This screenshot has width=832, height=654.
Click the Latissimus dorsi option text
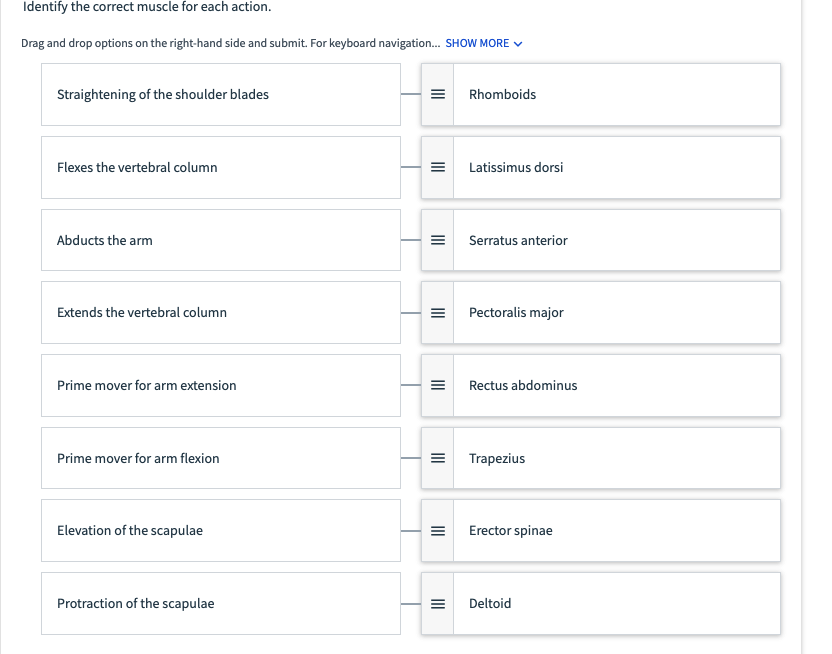tap(516, 167)
